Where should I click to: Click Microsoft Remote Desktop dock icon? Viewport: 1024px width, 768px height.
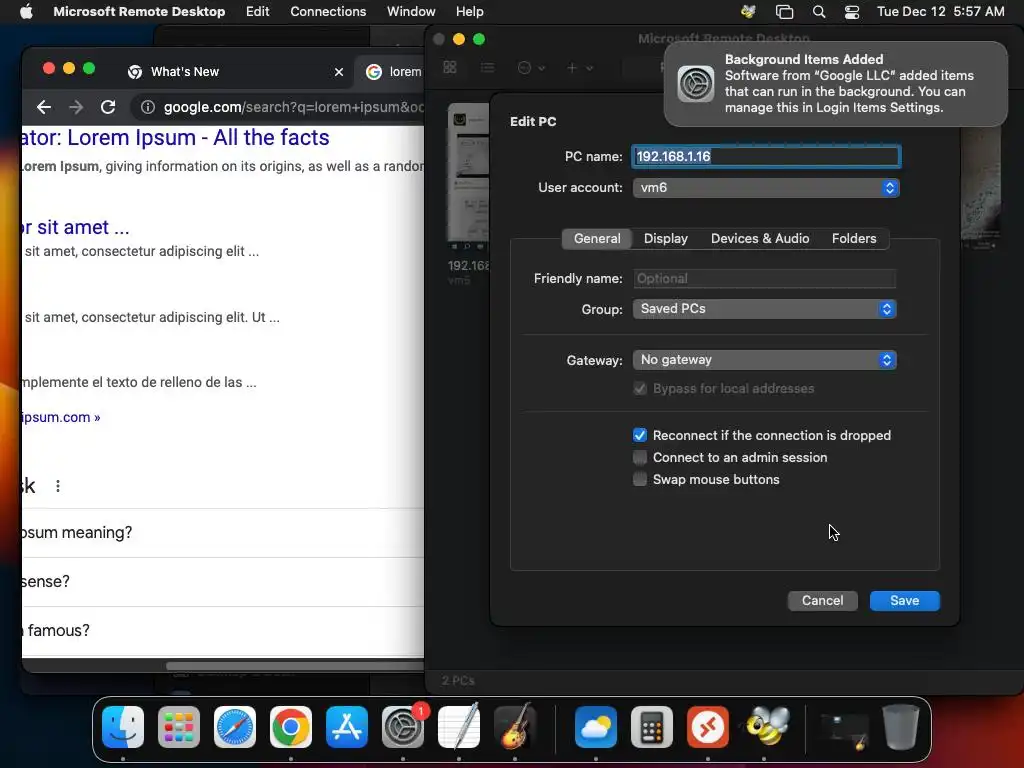pos(708,727)
